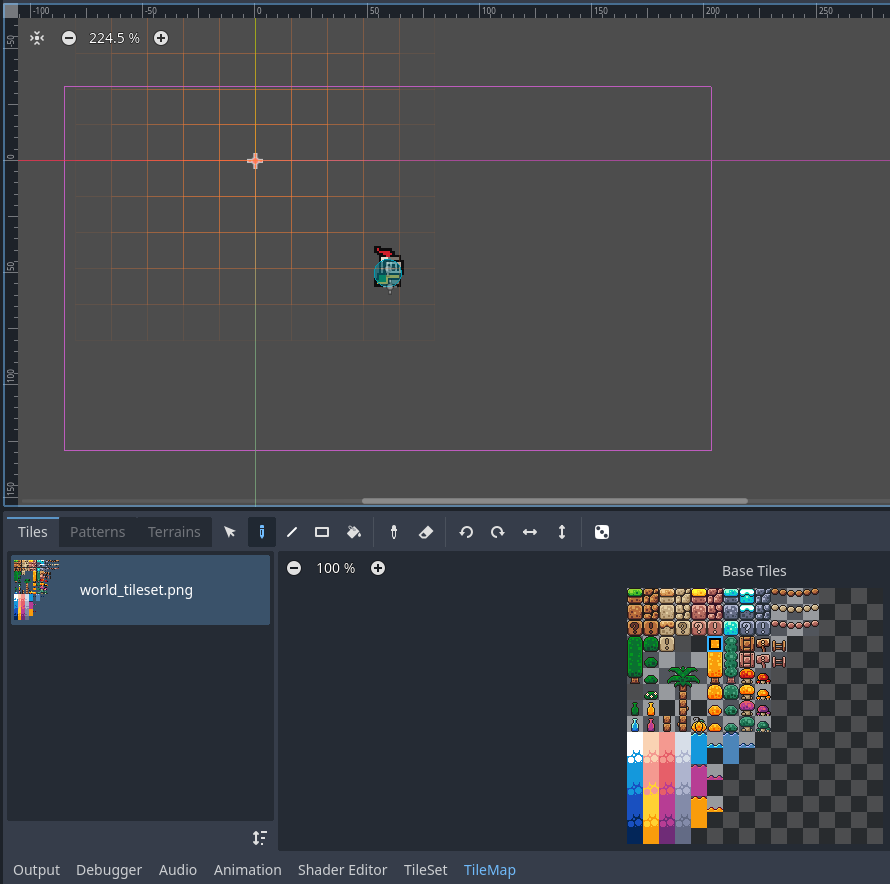
Task: Pick the Rectangle tool
Action: point(322,532)
